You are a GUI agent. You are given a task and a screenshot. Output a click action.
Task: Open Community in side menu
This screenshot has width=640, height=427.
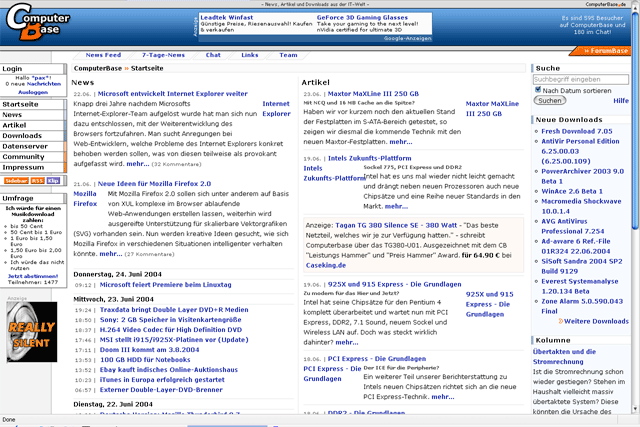(x=32, y=157)
